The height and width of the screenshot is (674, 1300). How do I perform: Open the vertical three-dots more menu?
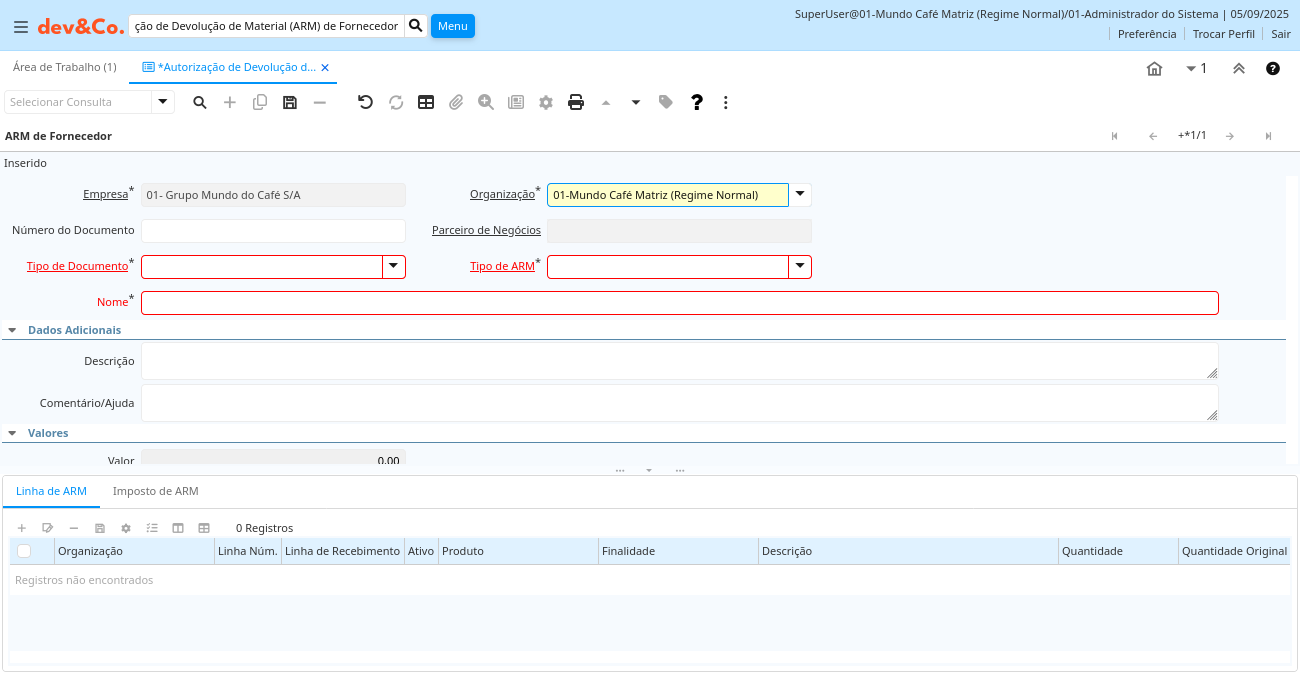click(x=726, y=102)
